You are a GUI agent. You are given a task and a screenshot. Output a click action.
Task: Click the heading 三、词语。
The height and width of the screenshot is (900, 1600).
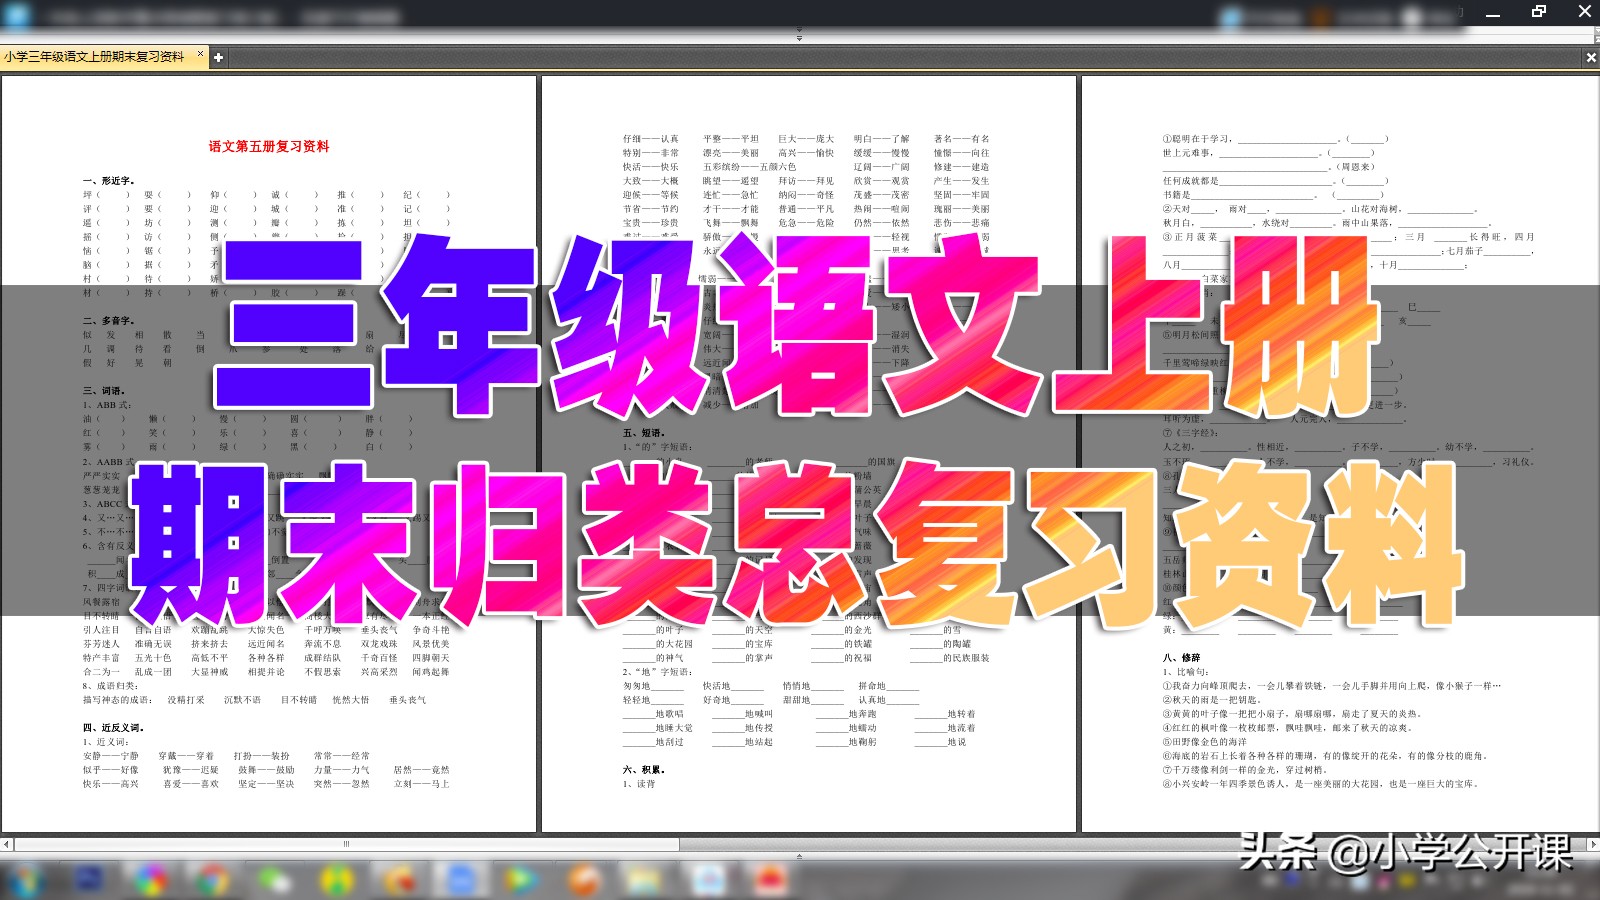[x=104, y=391]
